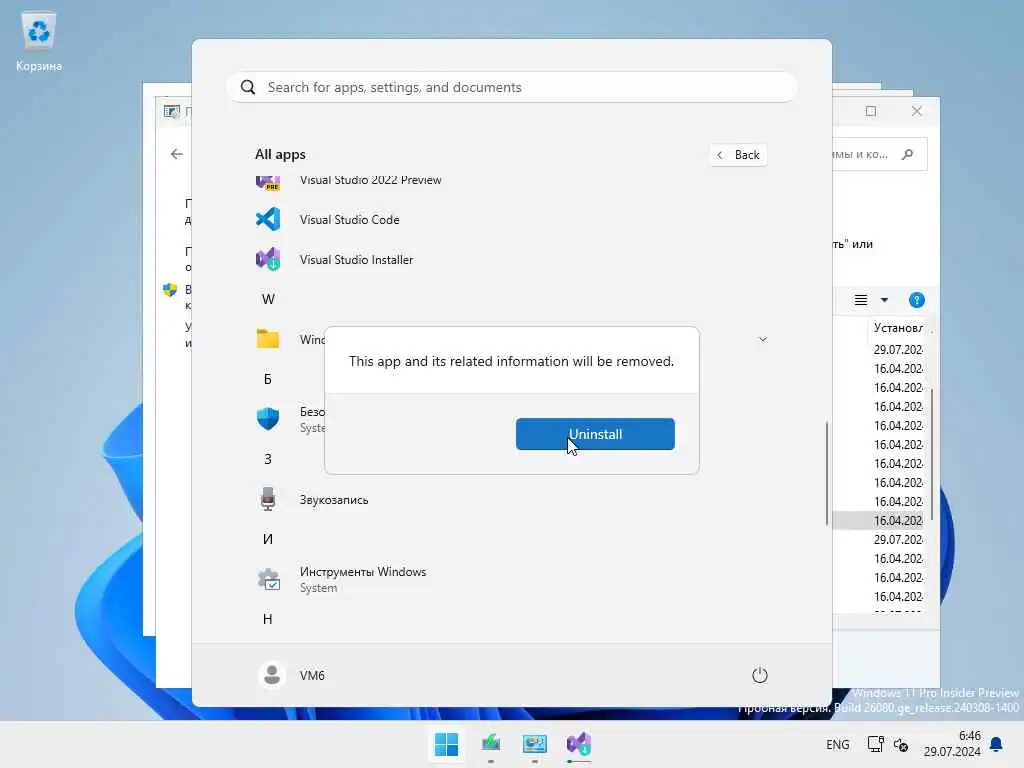Open Visual Studio Installer taskbar icon
The width and height of the screenshot is (1024, 768).
pyautogui.click(x=579, y=744)
